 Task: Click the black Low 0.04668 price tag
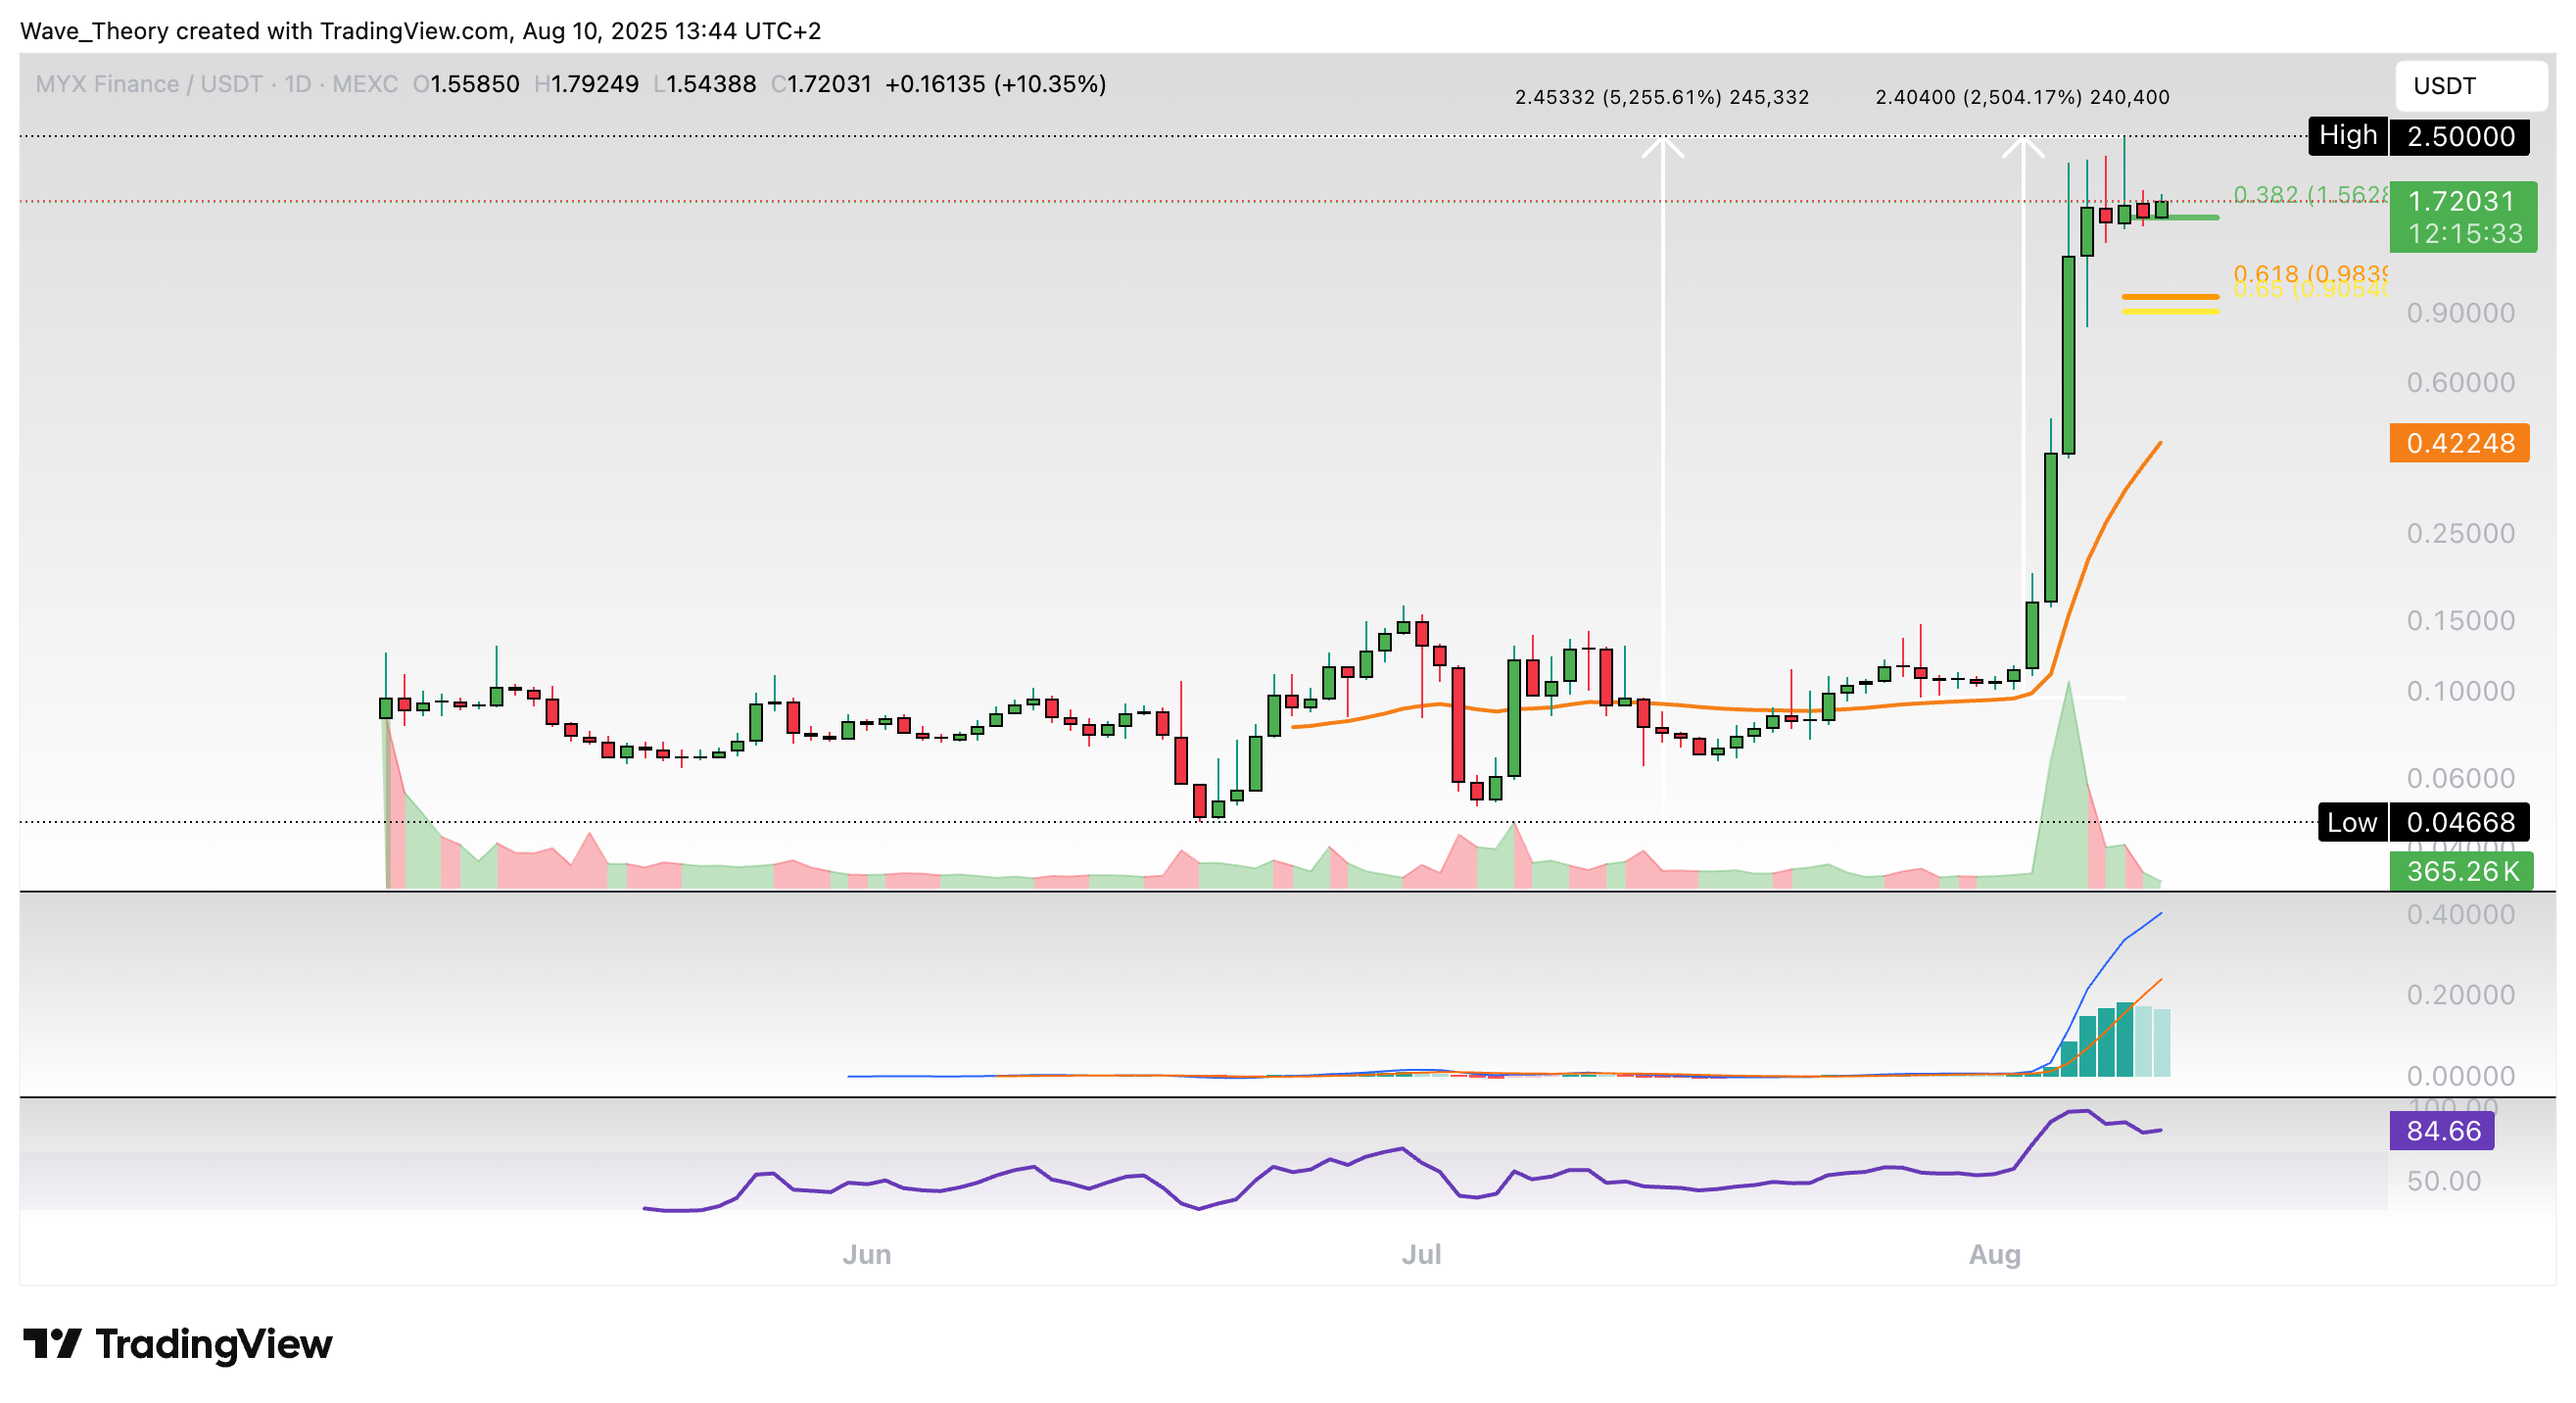click(x=2422, y=822)
